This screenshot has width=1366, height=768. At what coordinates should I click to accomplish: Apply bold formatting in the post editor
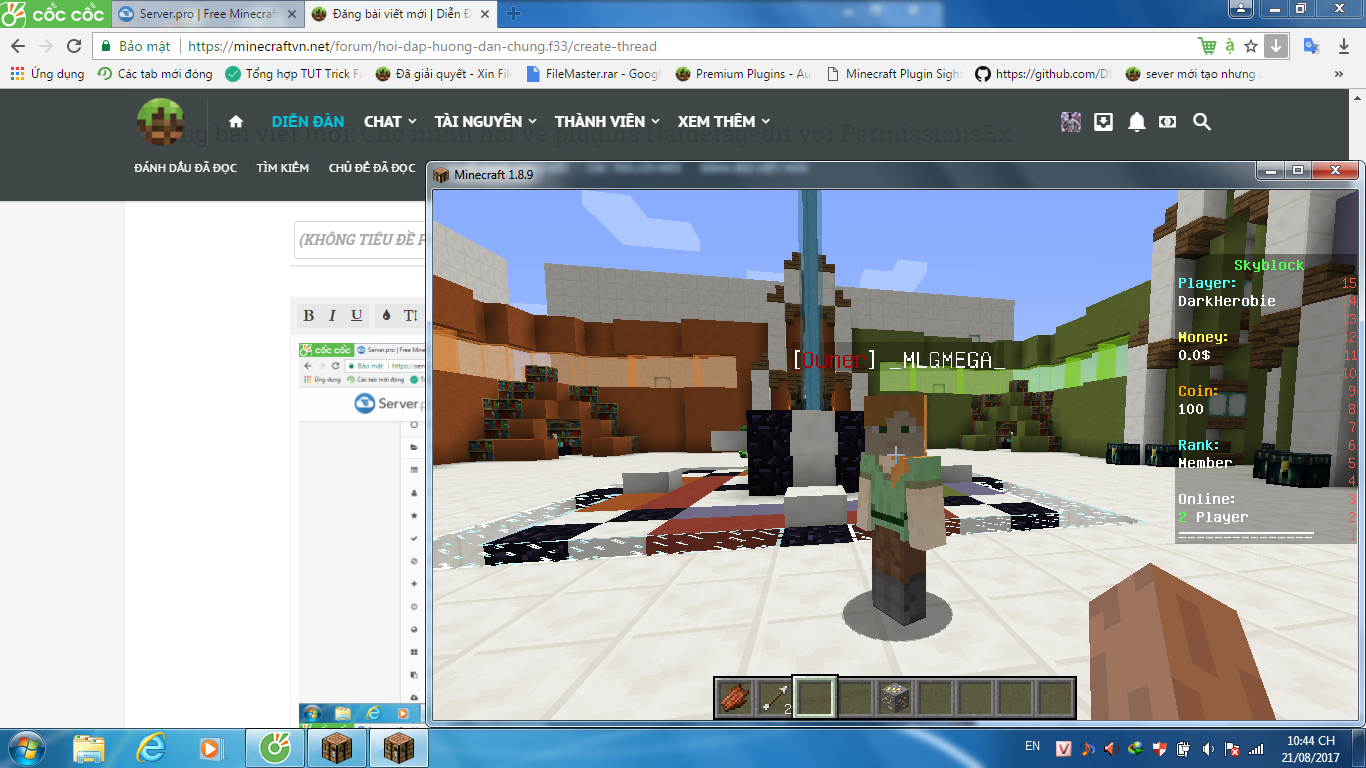tap(308, 316)
